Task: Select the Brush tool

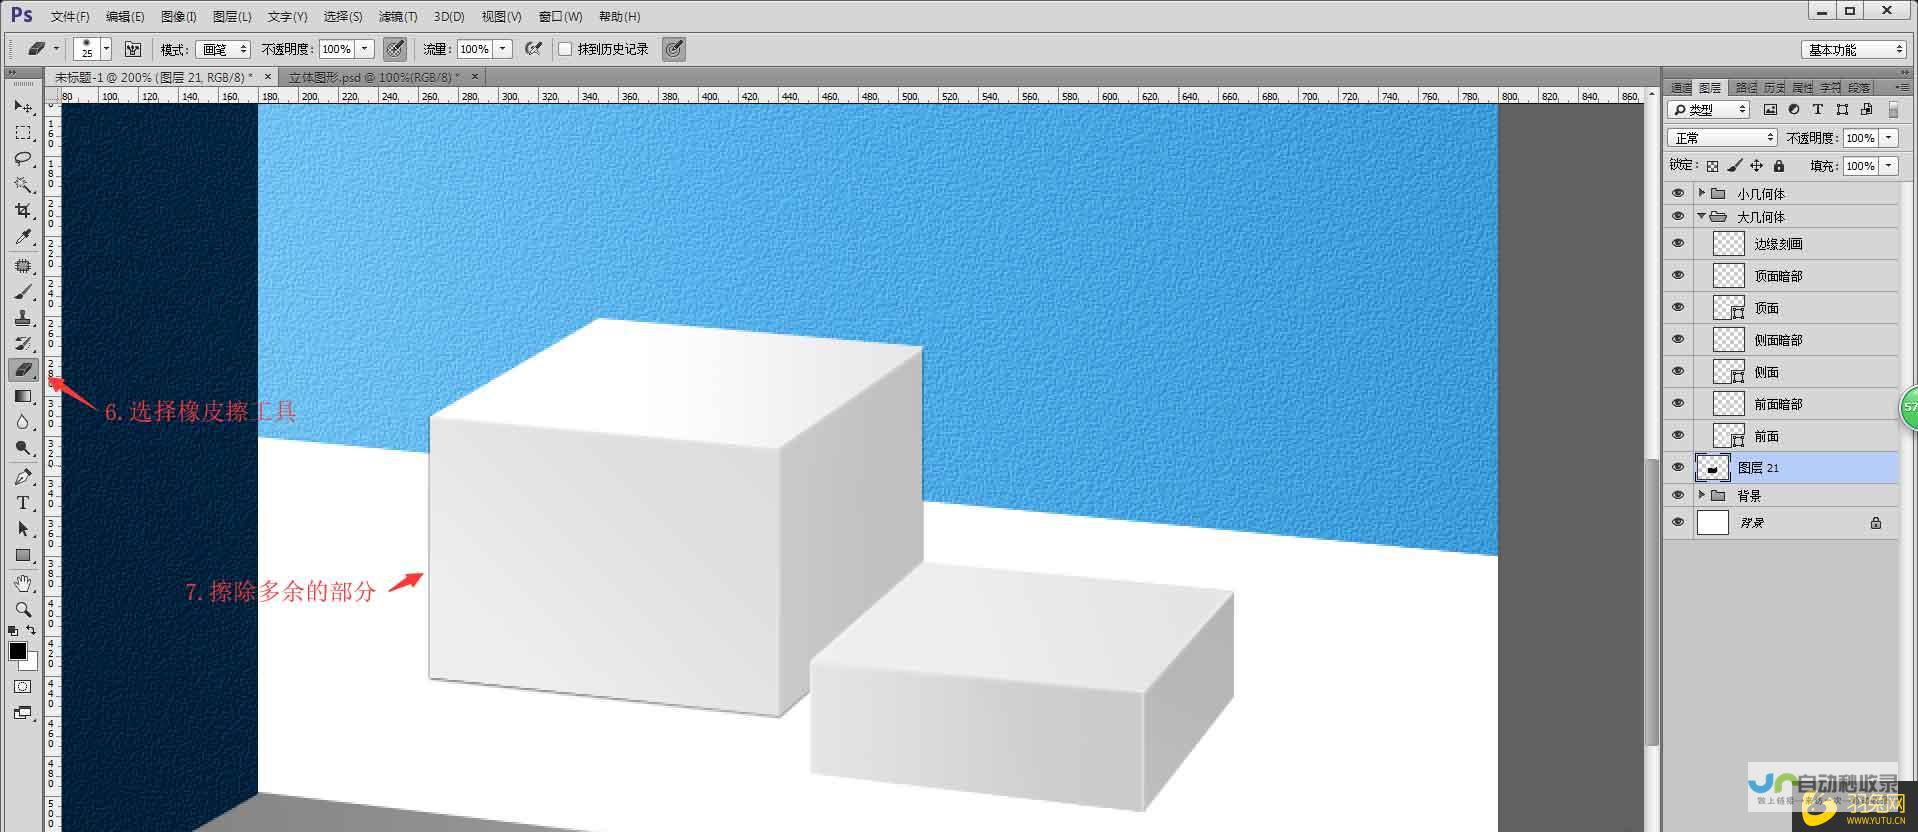Action: tap(23, 292)
